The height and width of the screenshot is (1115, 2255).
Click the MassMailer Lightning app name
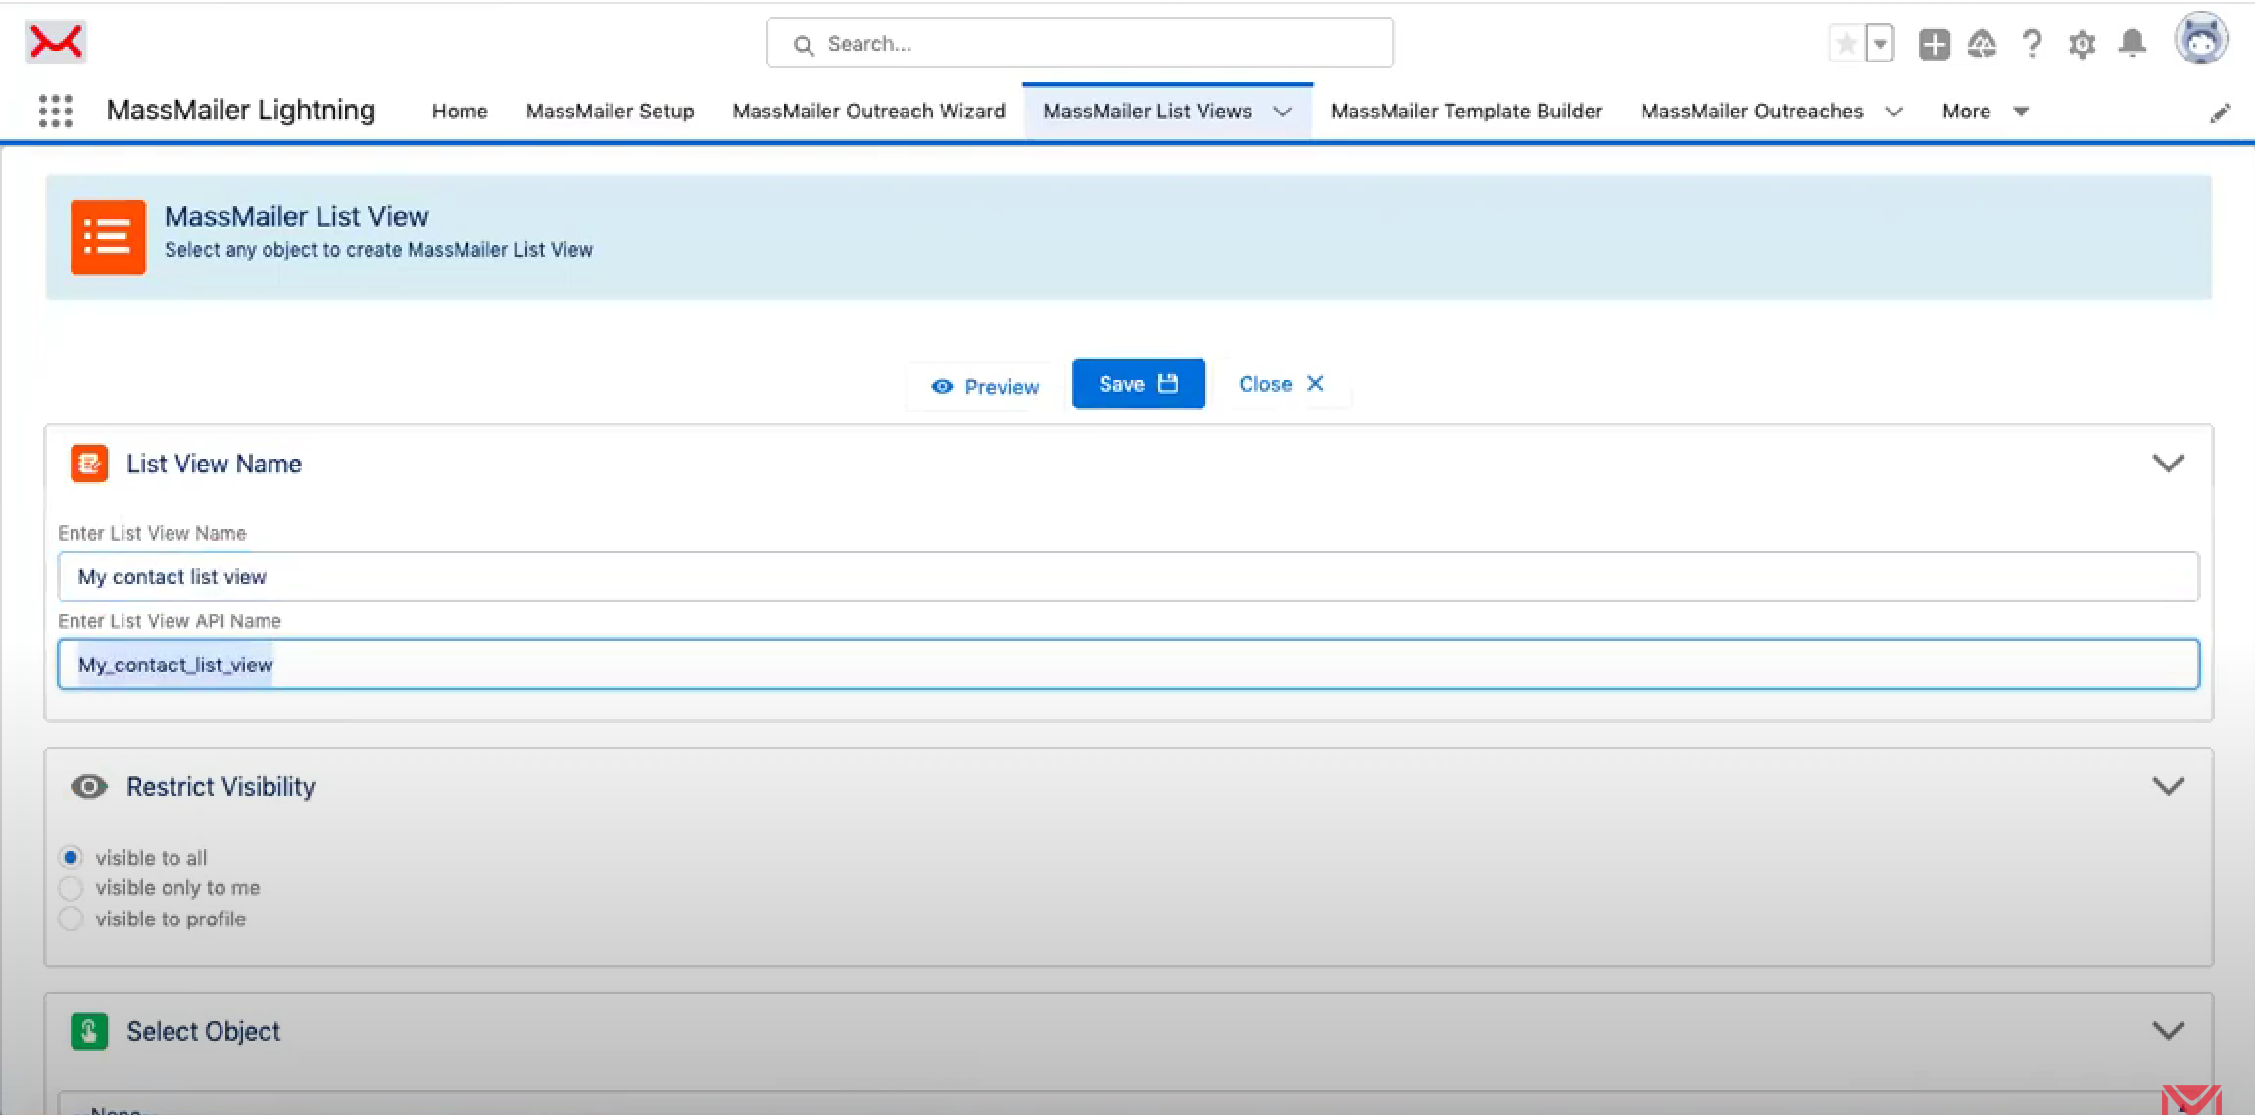pos(241,110)
